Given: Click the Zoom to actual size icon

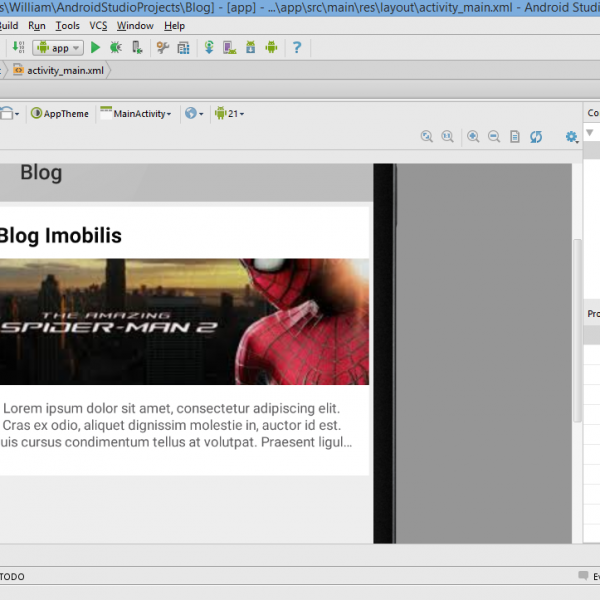Looking at the screenshot, I should point(447,137).
